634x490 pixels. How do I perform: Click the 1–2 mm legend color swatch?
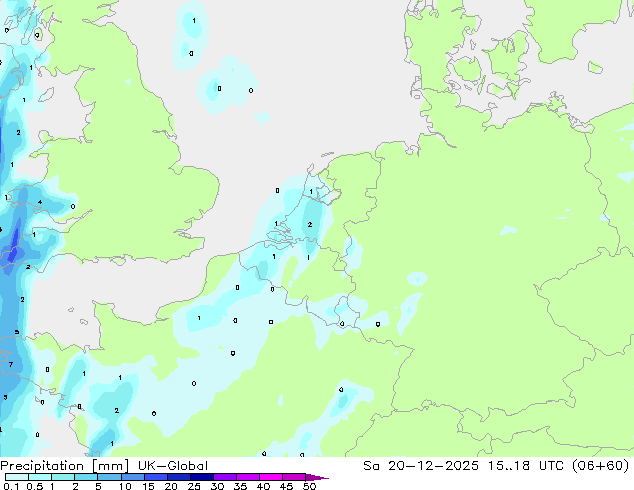point(63,477)
